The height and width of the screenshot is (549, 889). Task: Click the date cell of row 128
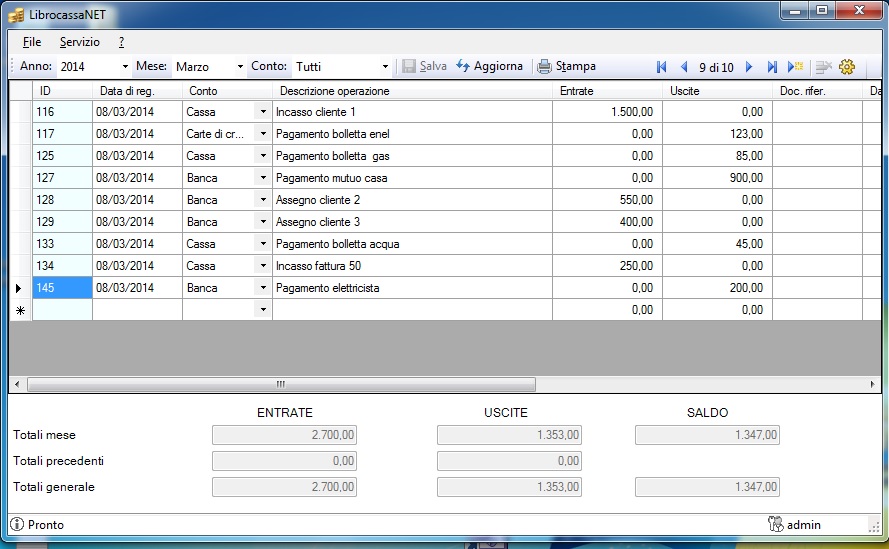click(x=137, y=200)
